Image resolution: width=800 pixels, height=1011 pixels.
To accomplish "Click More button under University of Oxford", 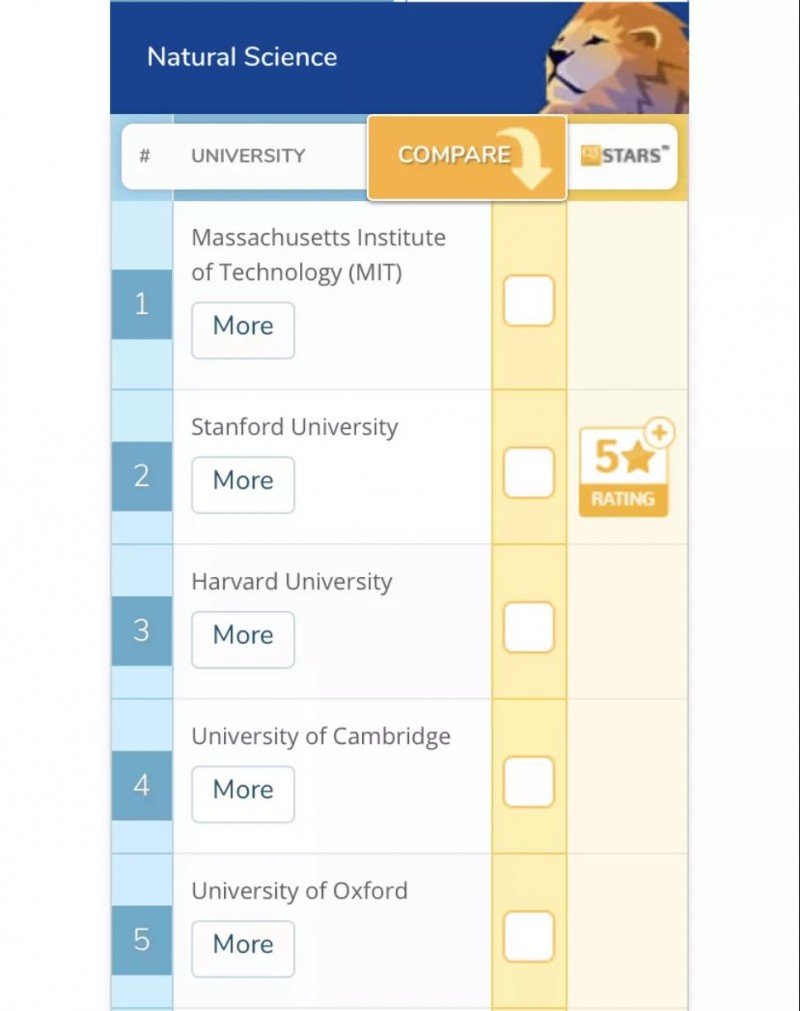I will 243,949.
